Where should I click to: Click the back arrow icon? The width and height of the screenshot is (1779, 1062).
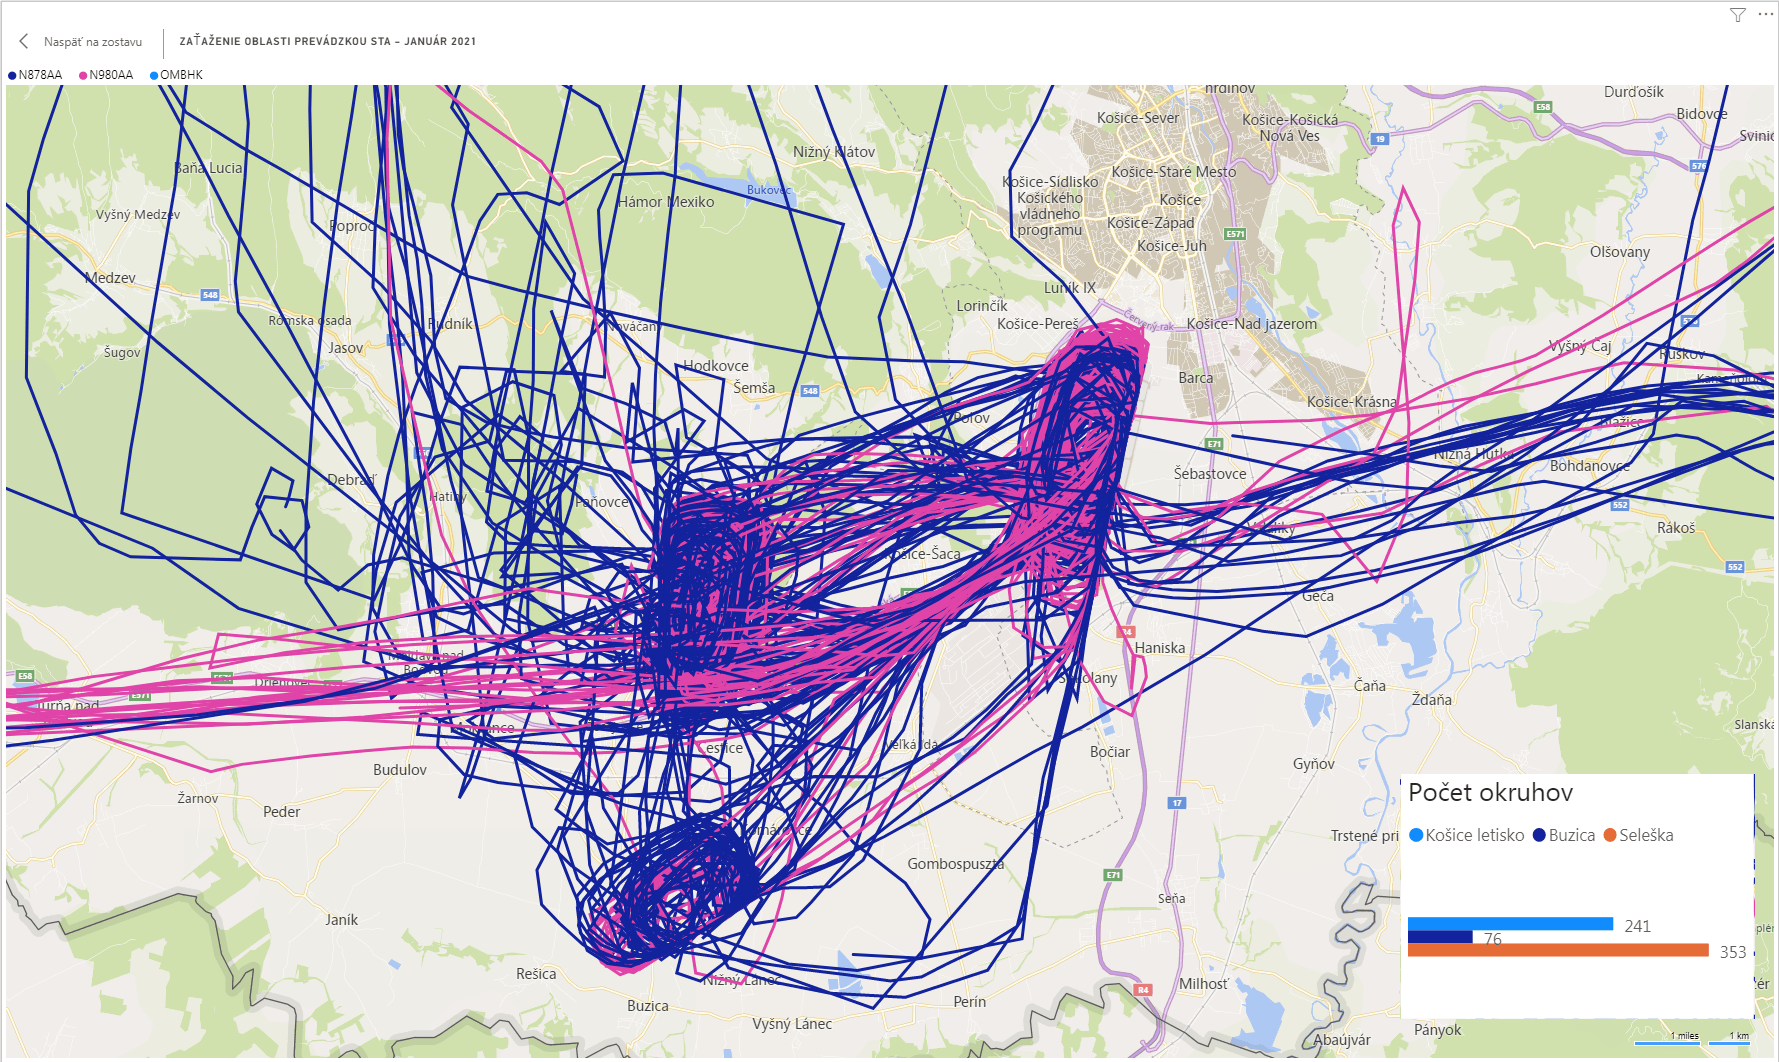[24, 41]
